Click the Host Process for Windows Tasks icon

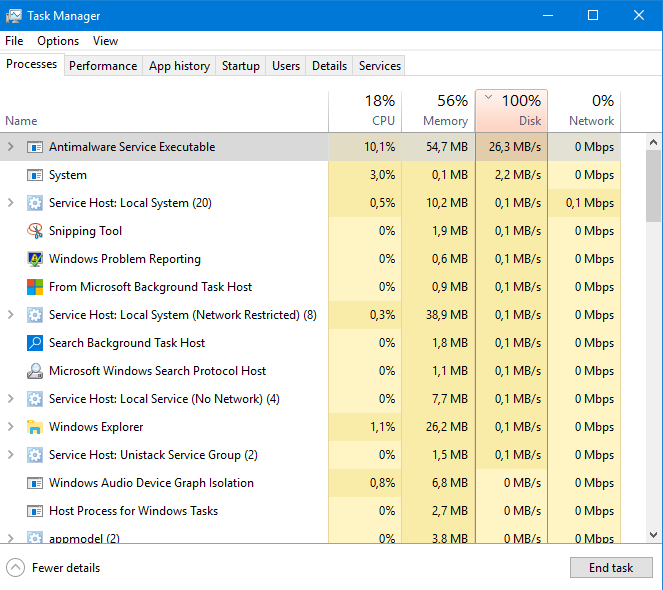coord(35,511)
